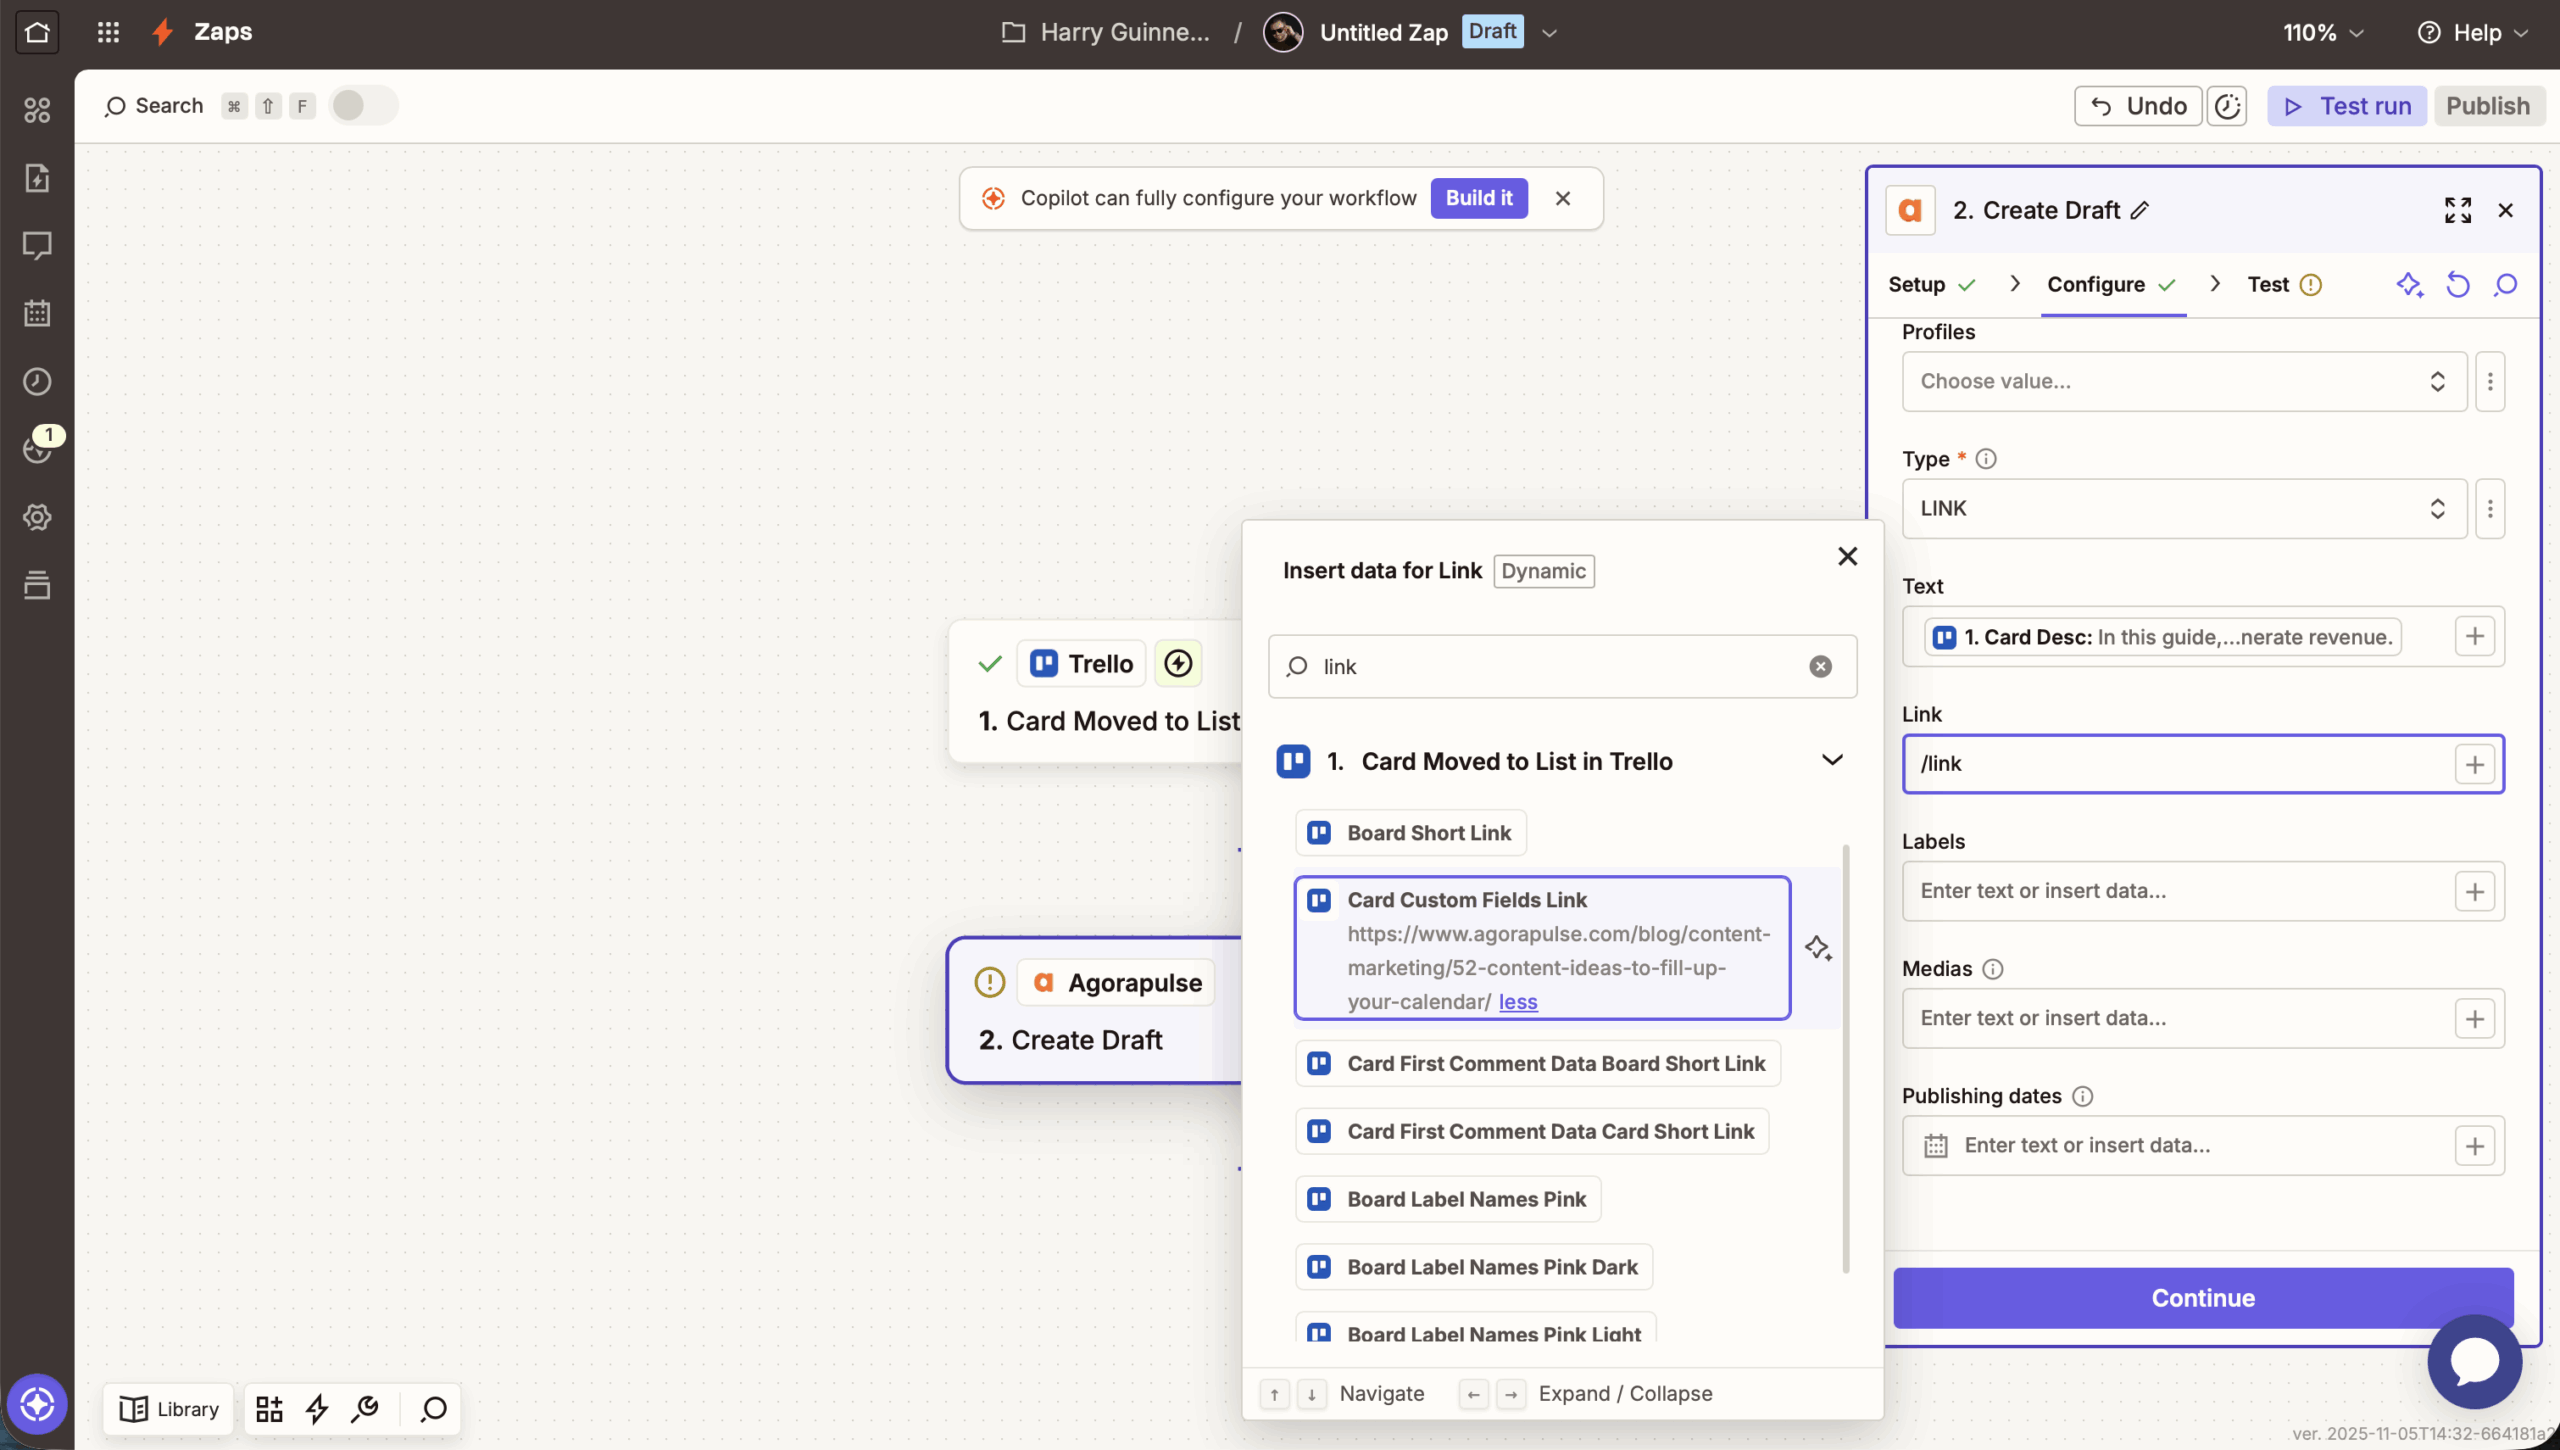Click the AI sparkle icon beside Card Custom Fields Link
The image size is (2560, 1450).
click(1818, 948)
